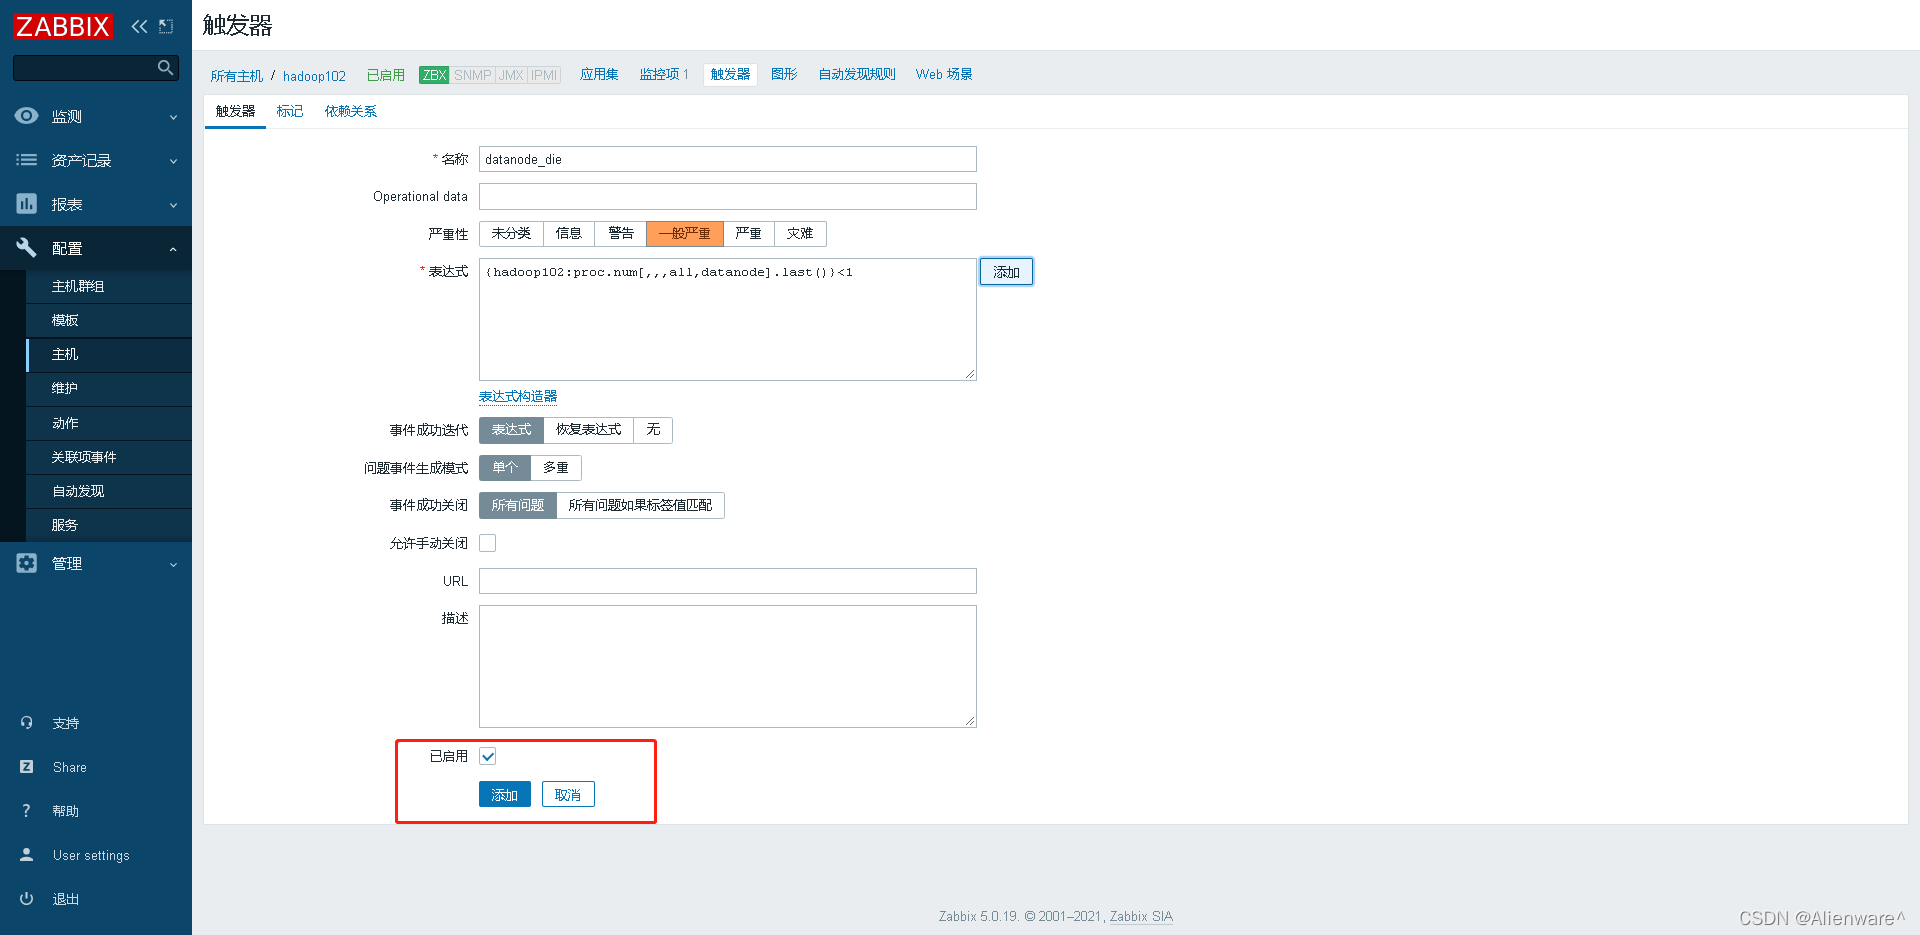Click the power icon for 退出
1920x935 pixels.
click(27, 899)
